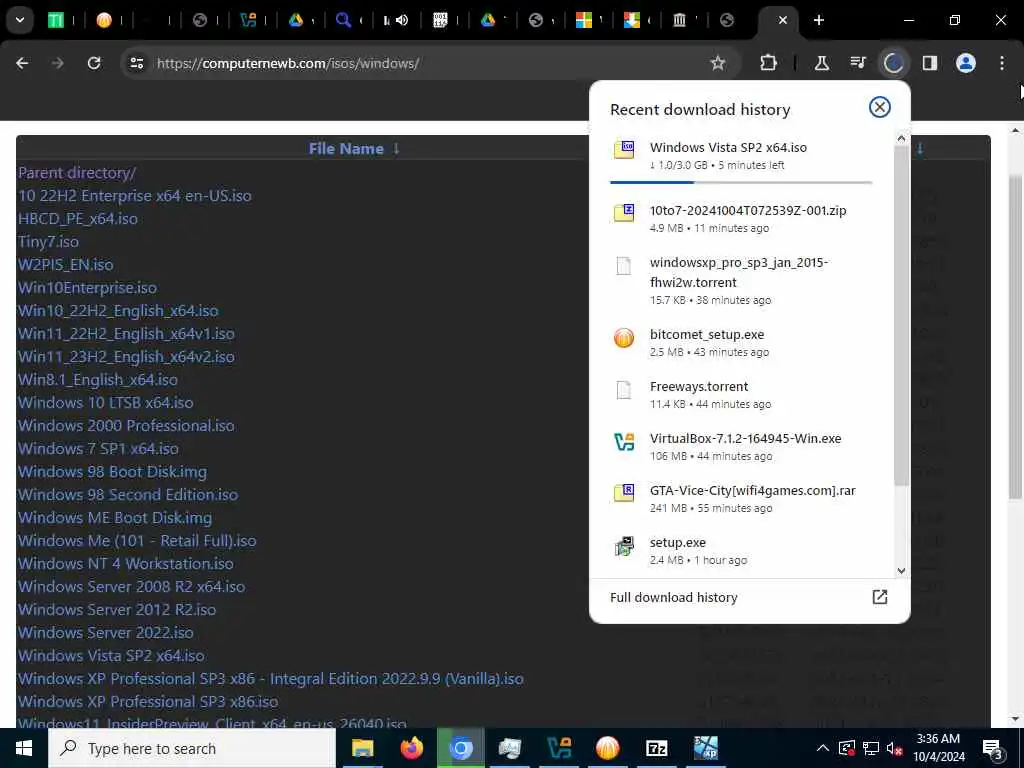Image resolution: width=1024 pixels, height=768 pixels.
Task: Click the Downloads progress icon in toolbar
Action: [x=893, y=63]
